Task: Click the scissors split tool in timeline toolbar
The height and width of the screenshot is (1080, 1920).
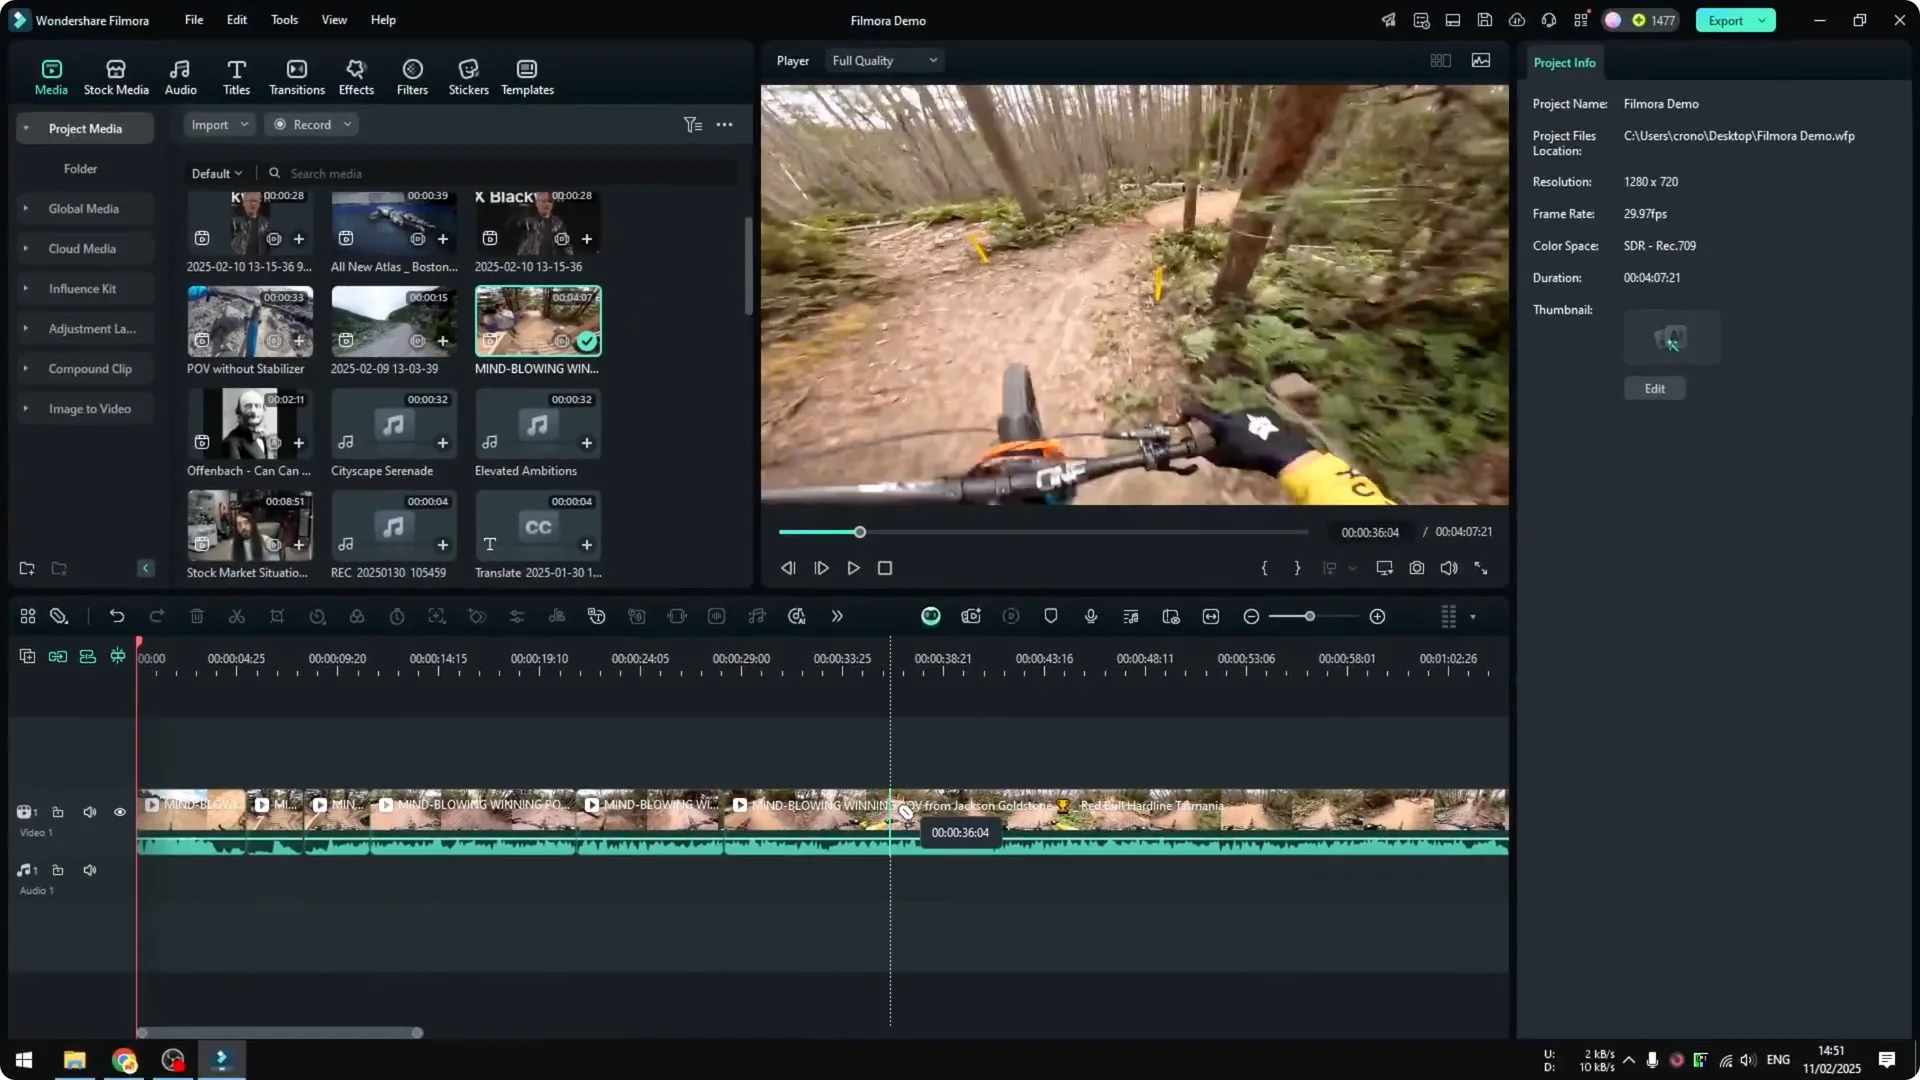Action: click(237, 616)
